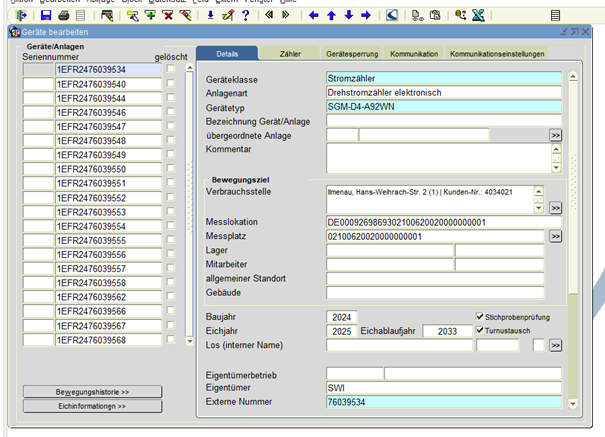Click the Eichinformationen >> button
The image size is (605, 437).
[x=95, y=406]
